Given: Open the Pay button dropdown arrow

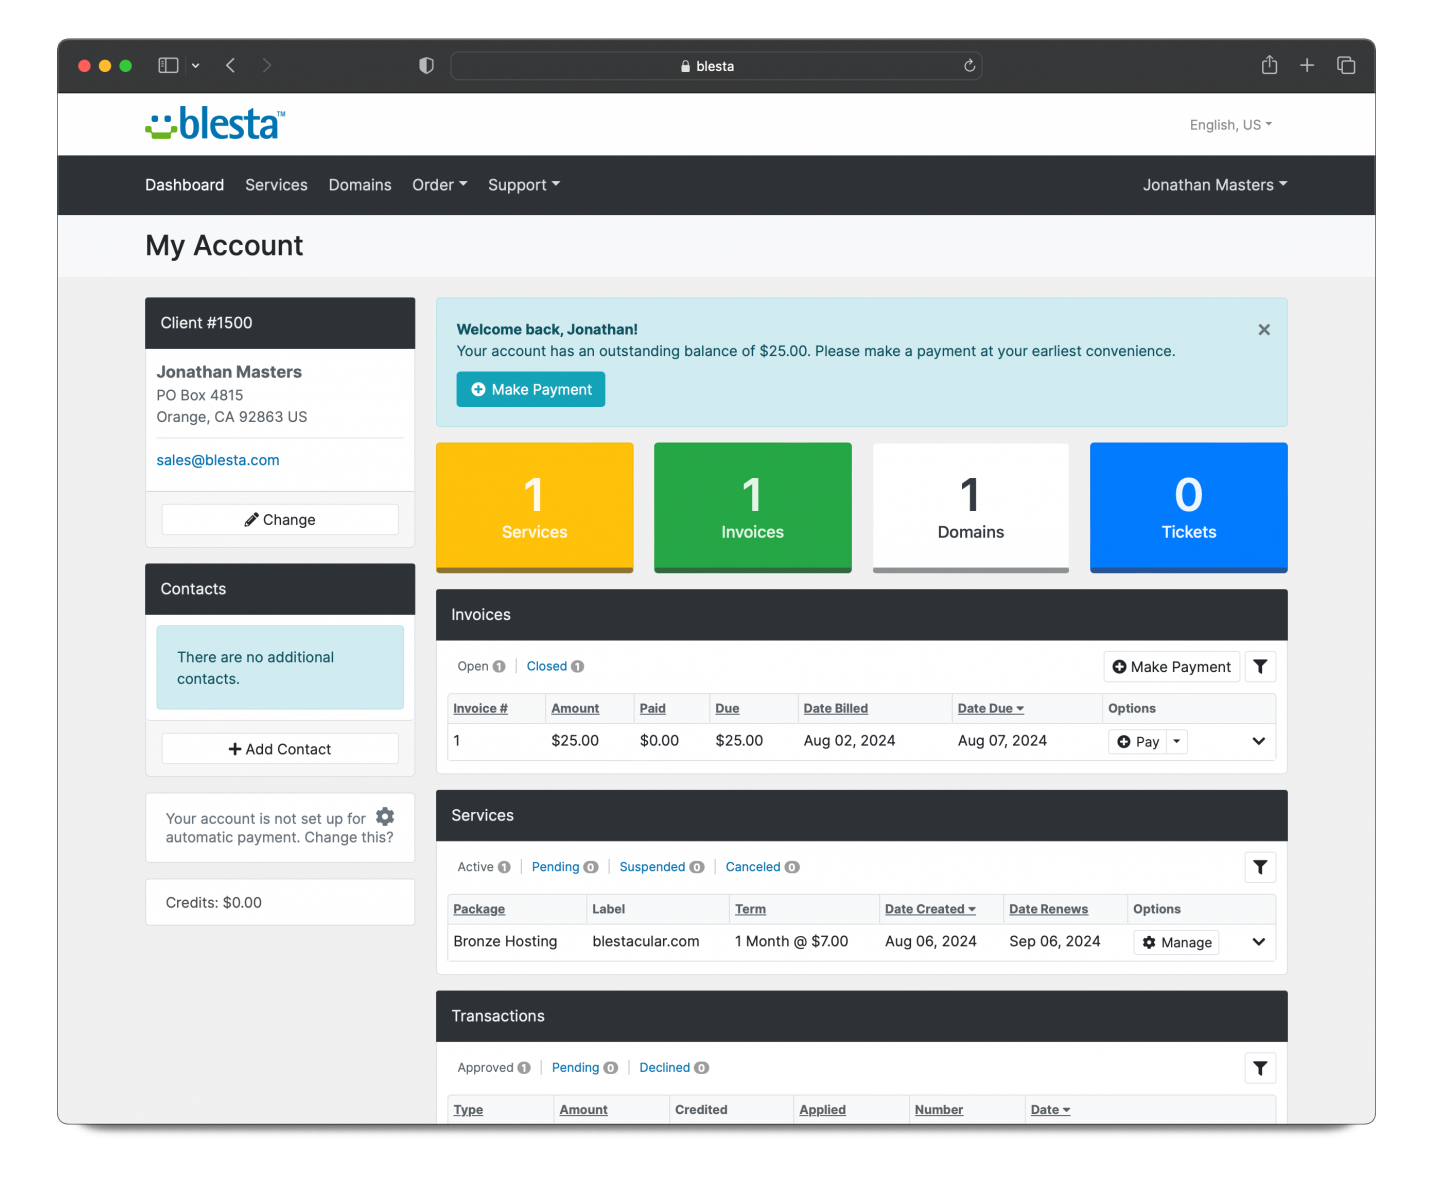Looking at the screenshot, I should tap(1177, 742).
